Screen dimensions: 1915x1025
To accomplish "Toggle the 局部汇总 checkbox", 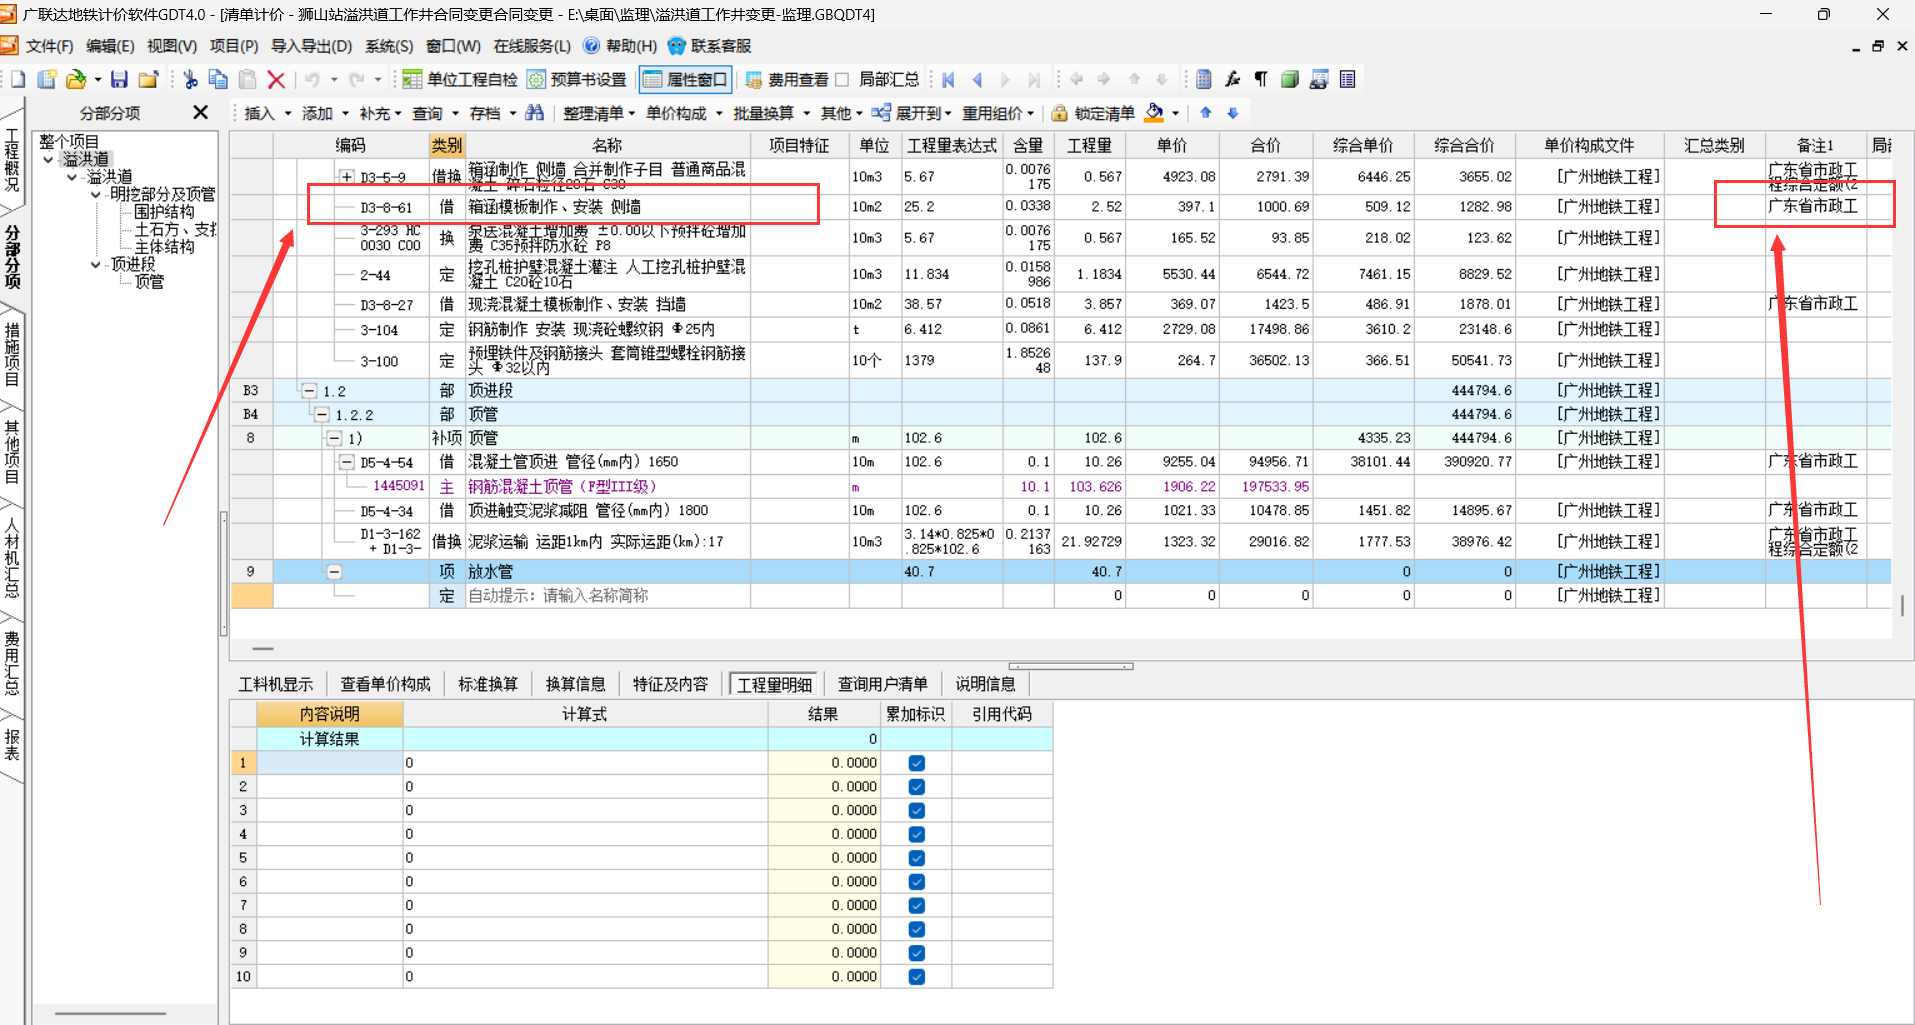I will click(x=842, y=79).
